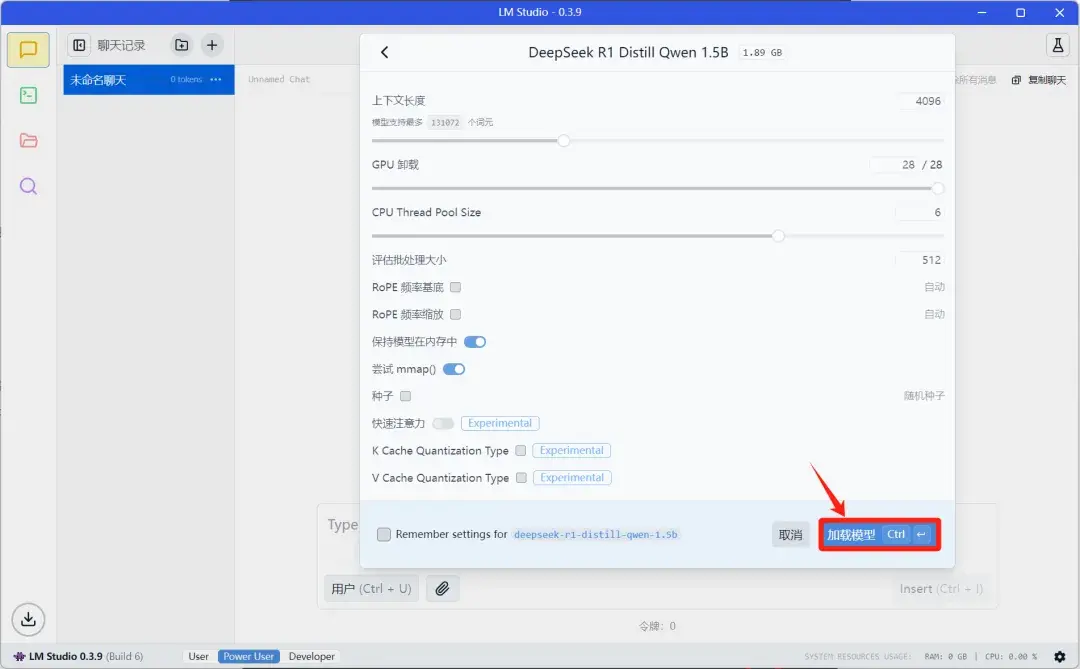Screen dimensions: 1080x669
Task: Open My Models folder icon
Action: [28, 141]
